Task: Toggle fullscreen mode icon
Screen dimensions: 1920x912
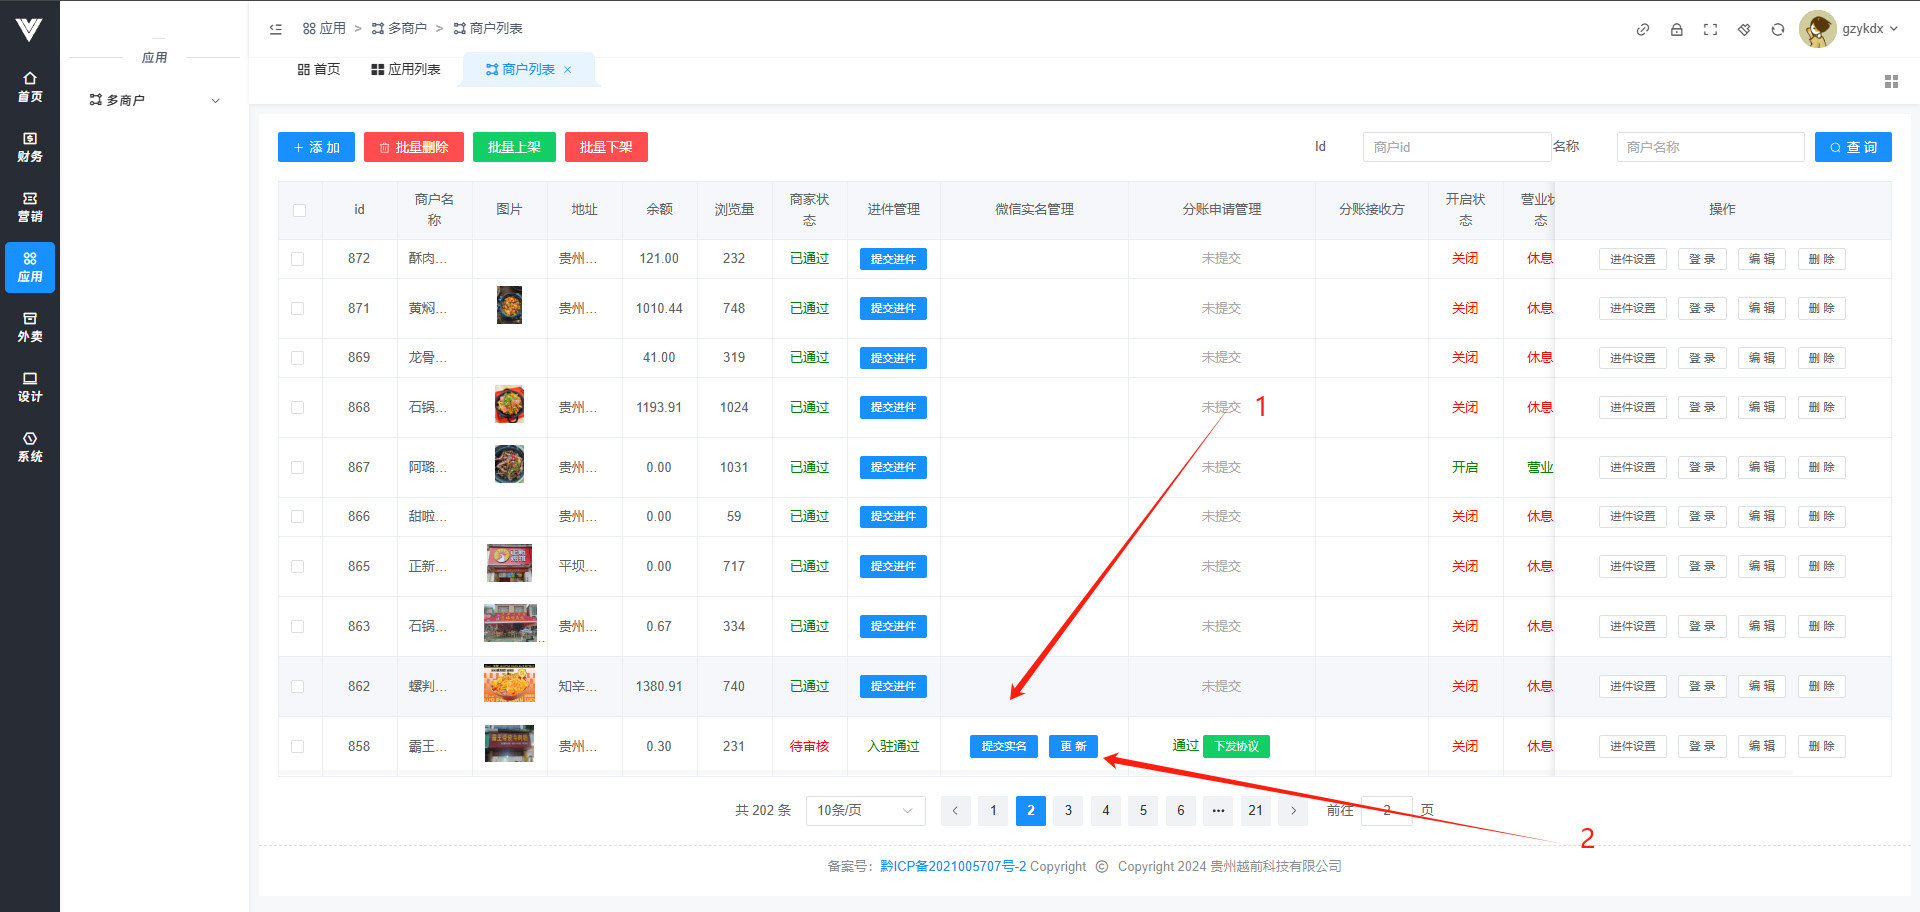Action: tap(1710, 30)
